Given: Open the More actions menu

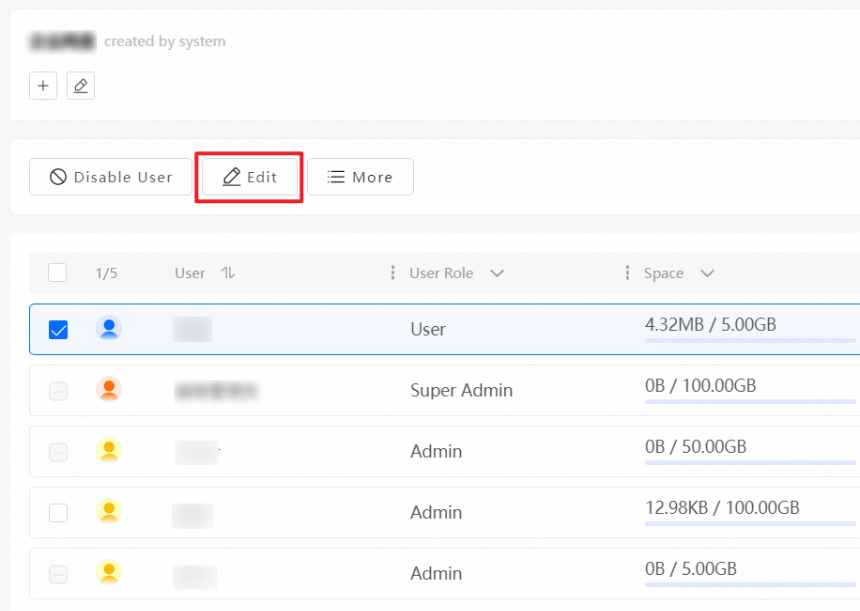Looking at the screenshot, I should [360, 177].
